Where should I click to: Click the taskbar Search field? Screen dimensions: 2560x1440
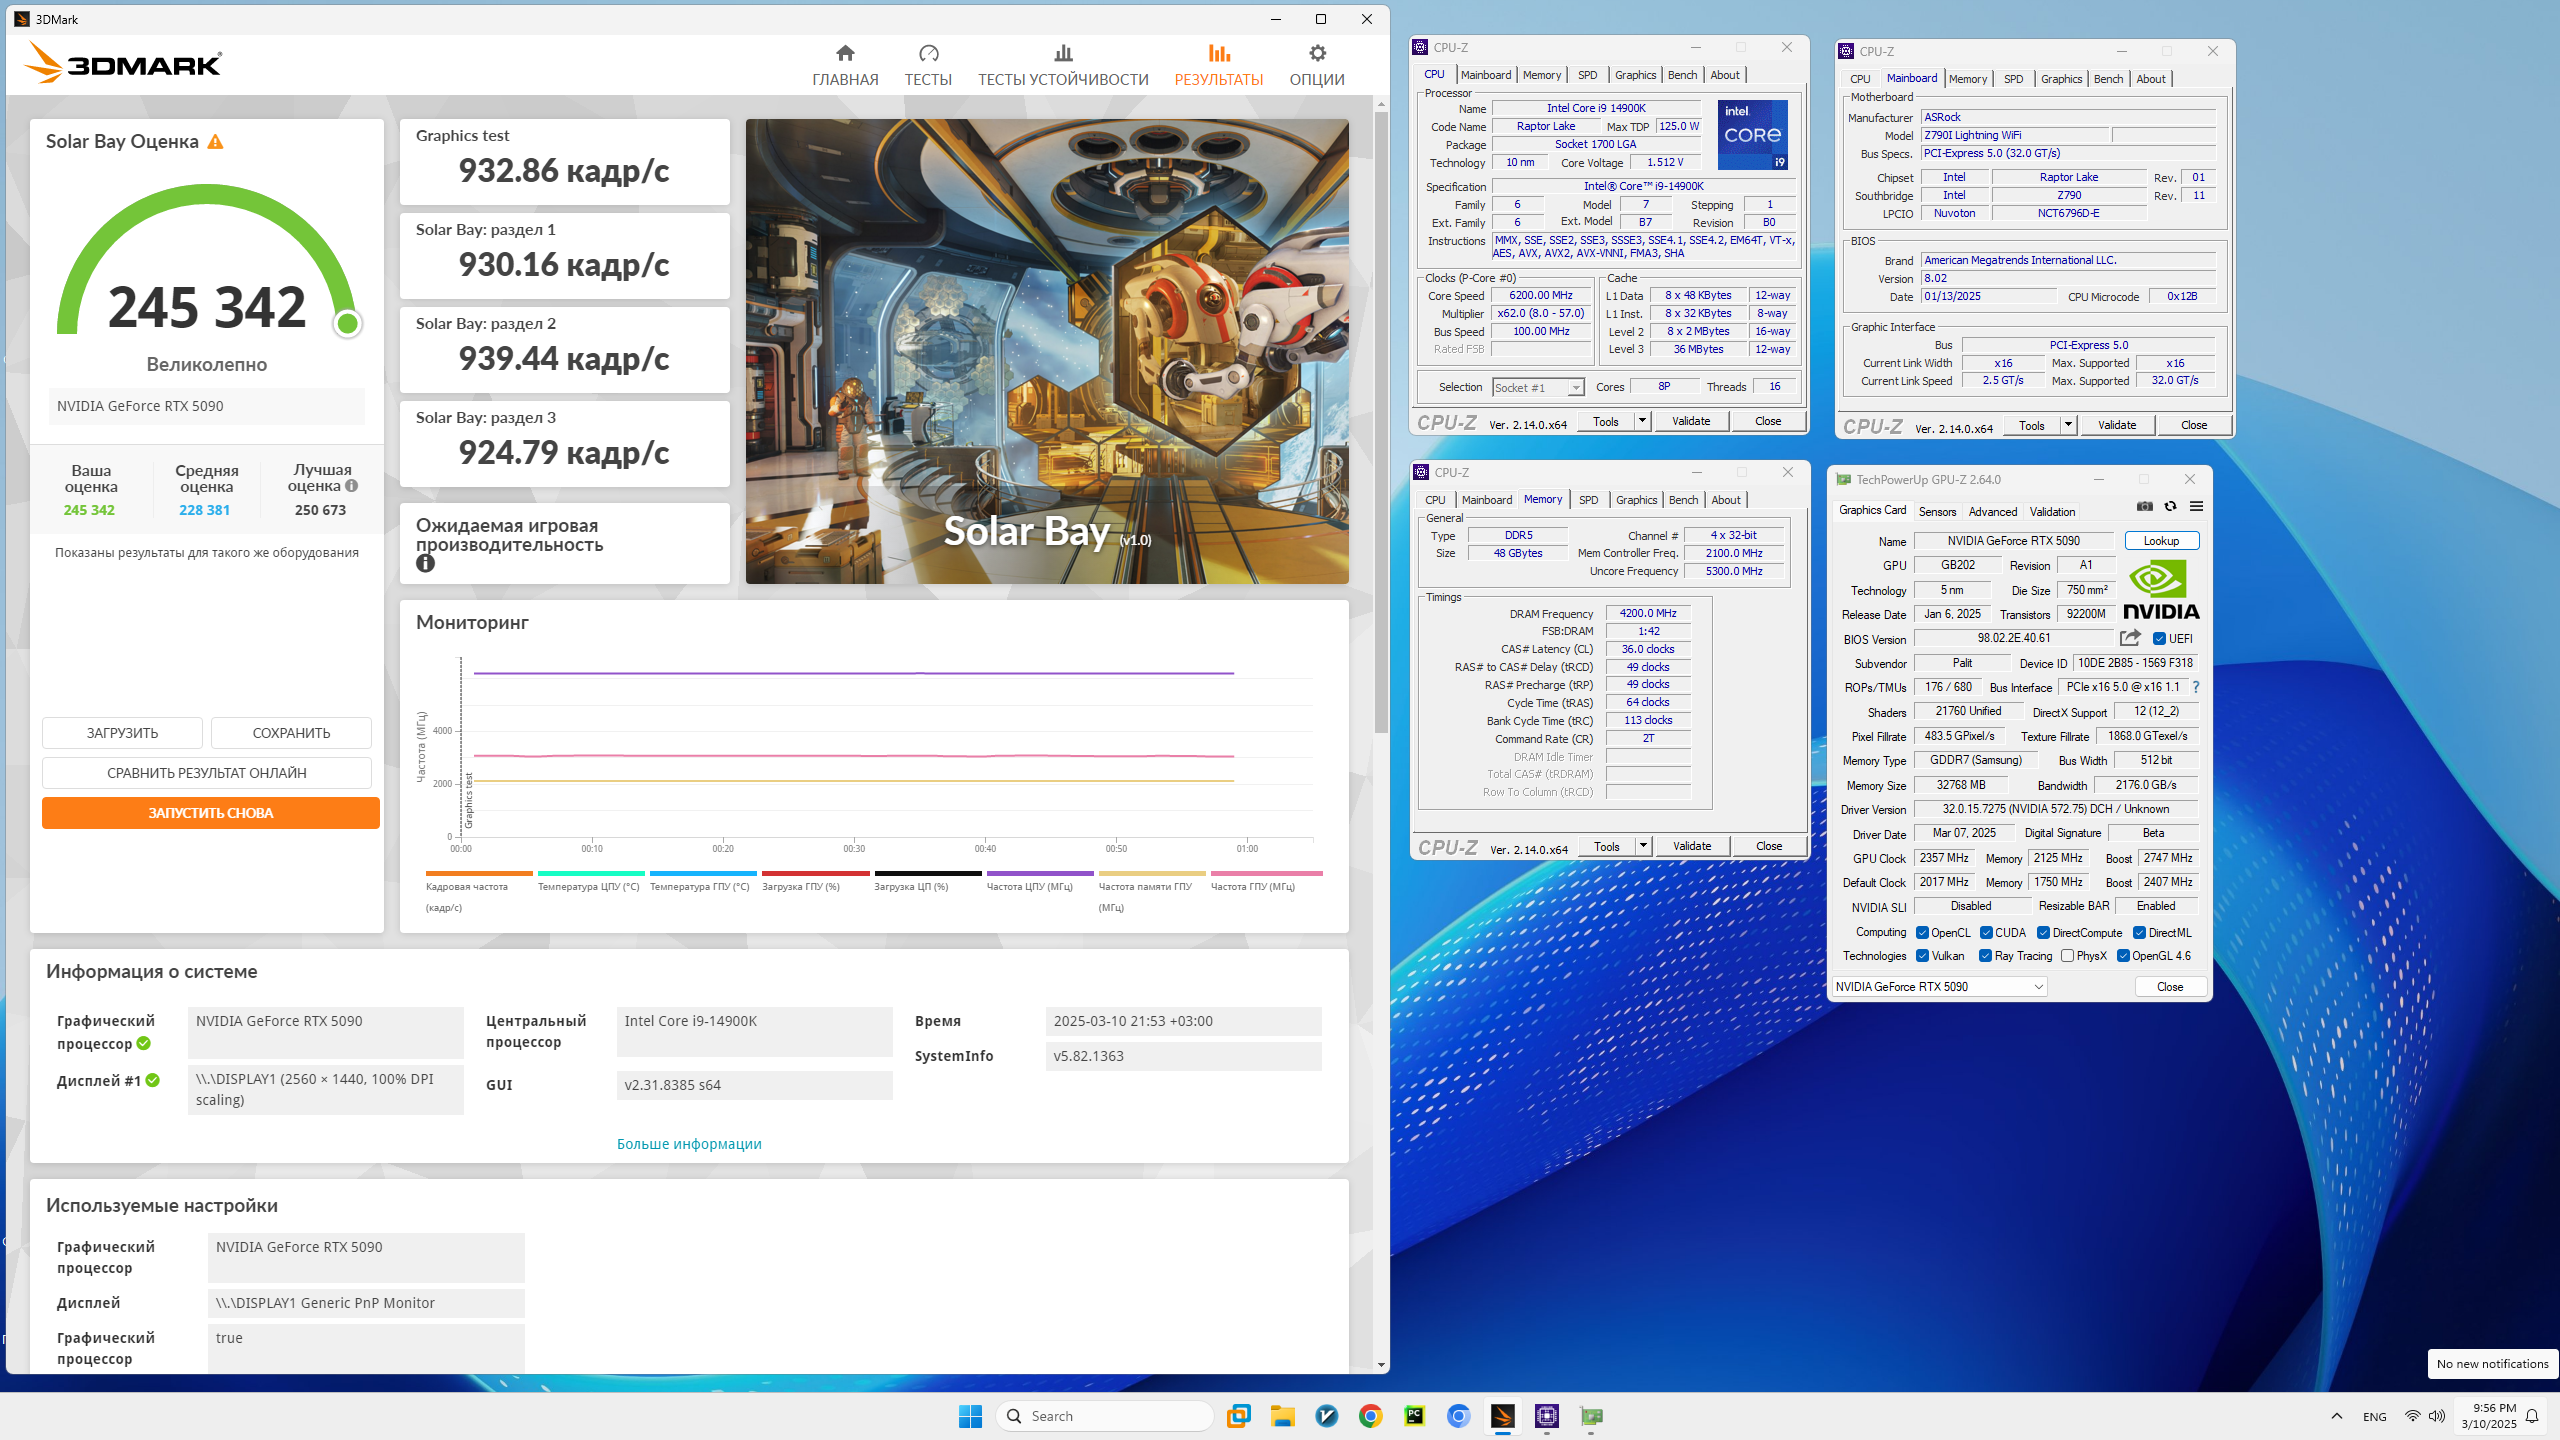(x=1104, y=1416)
